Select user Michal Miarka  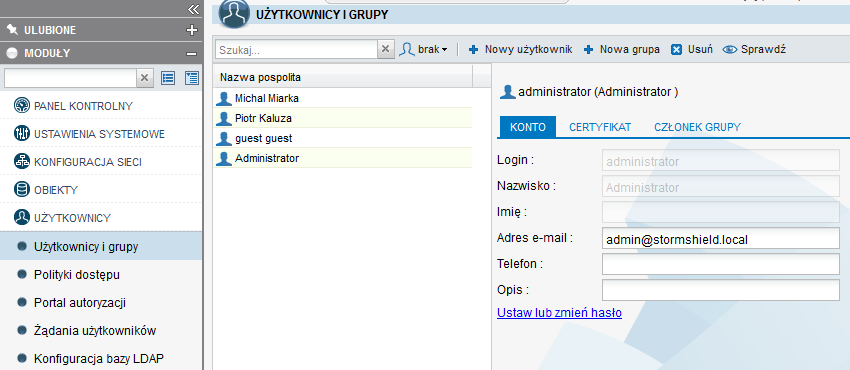tap(343, 98)
